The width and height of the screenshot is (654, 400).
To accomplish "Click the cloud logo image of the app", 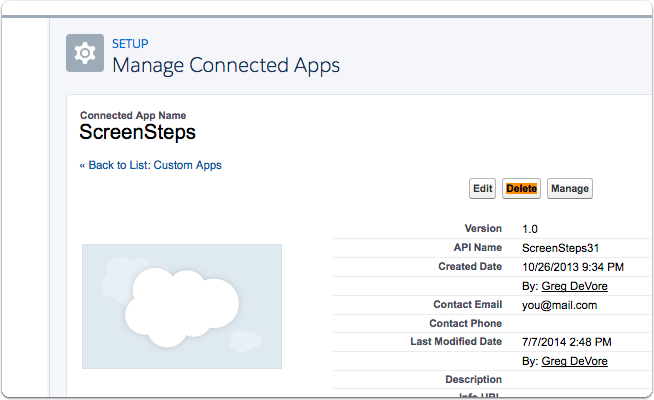I will pyautogui.click(x=182, y=307).
